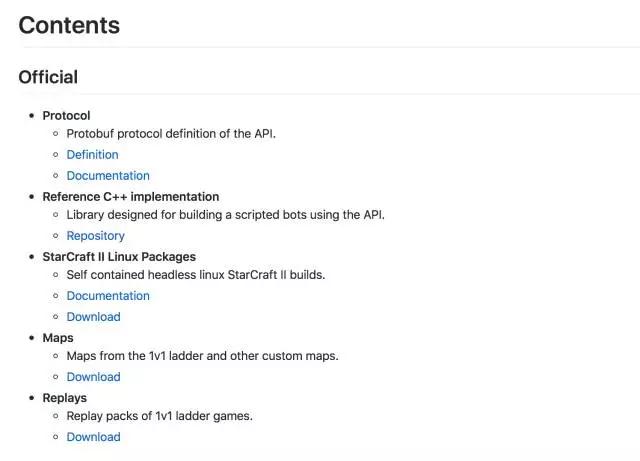The height and width of the screenshot is (461, 640).
Task: Click the StarCraft II Linux Packages title
Action: click(x=119, y=257)
